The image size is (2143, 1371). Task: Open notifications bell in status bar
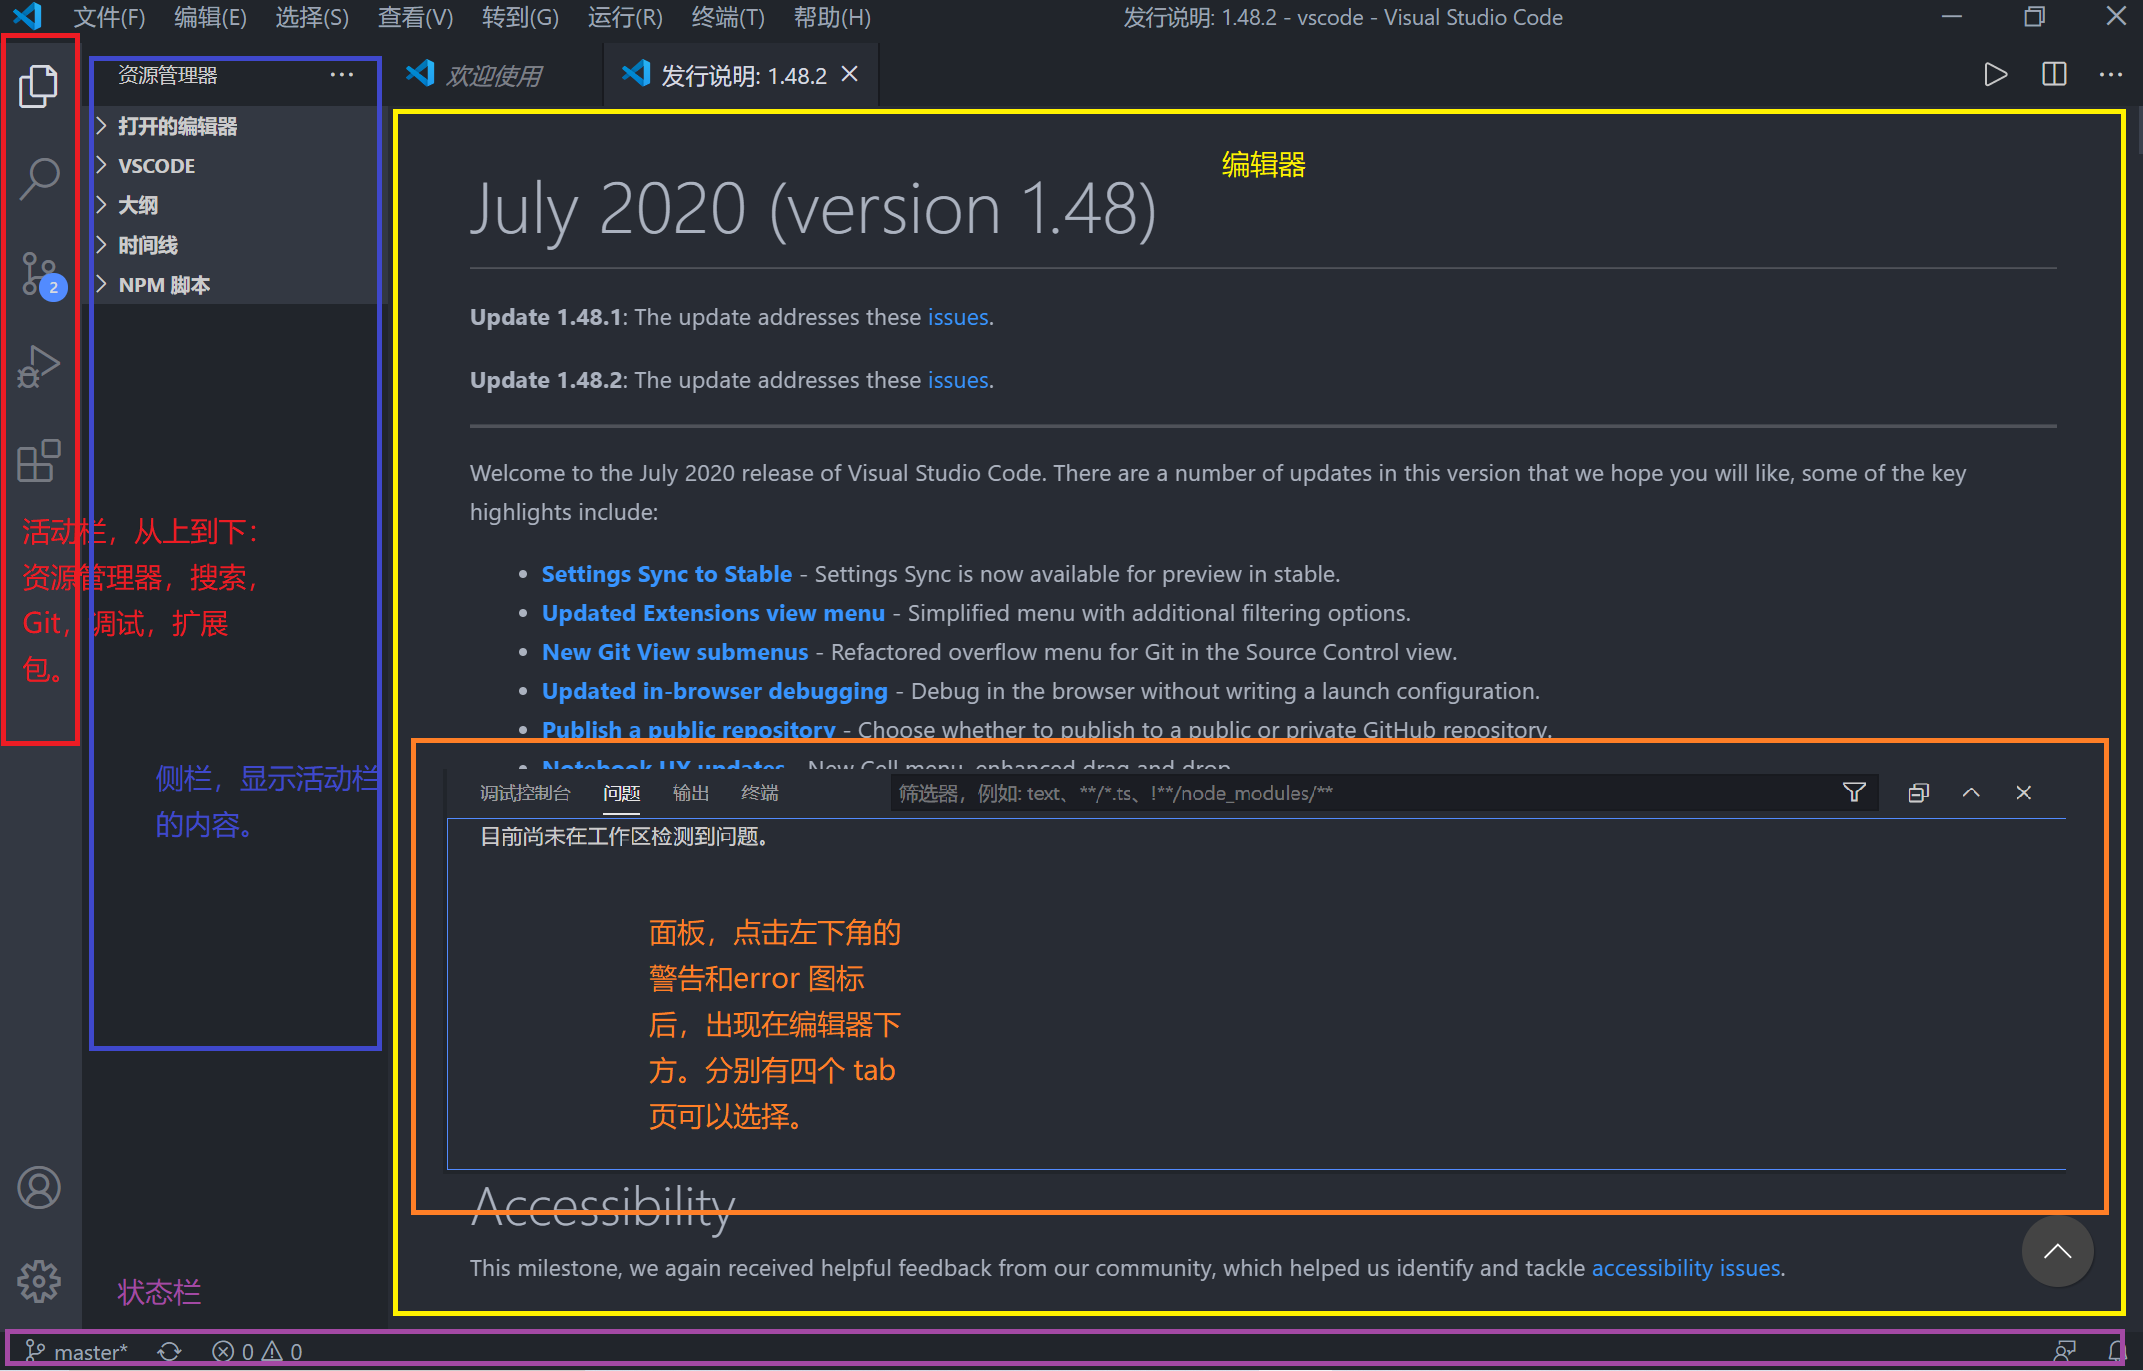click(2116, 1352)
